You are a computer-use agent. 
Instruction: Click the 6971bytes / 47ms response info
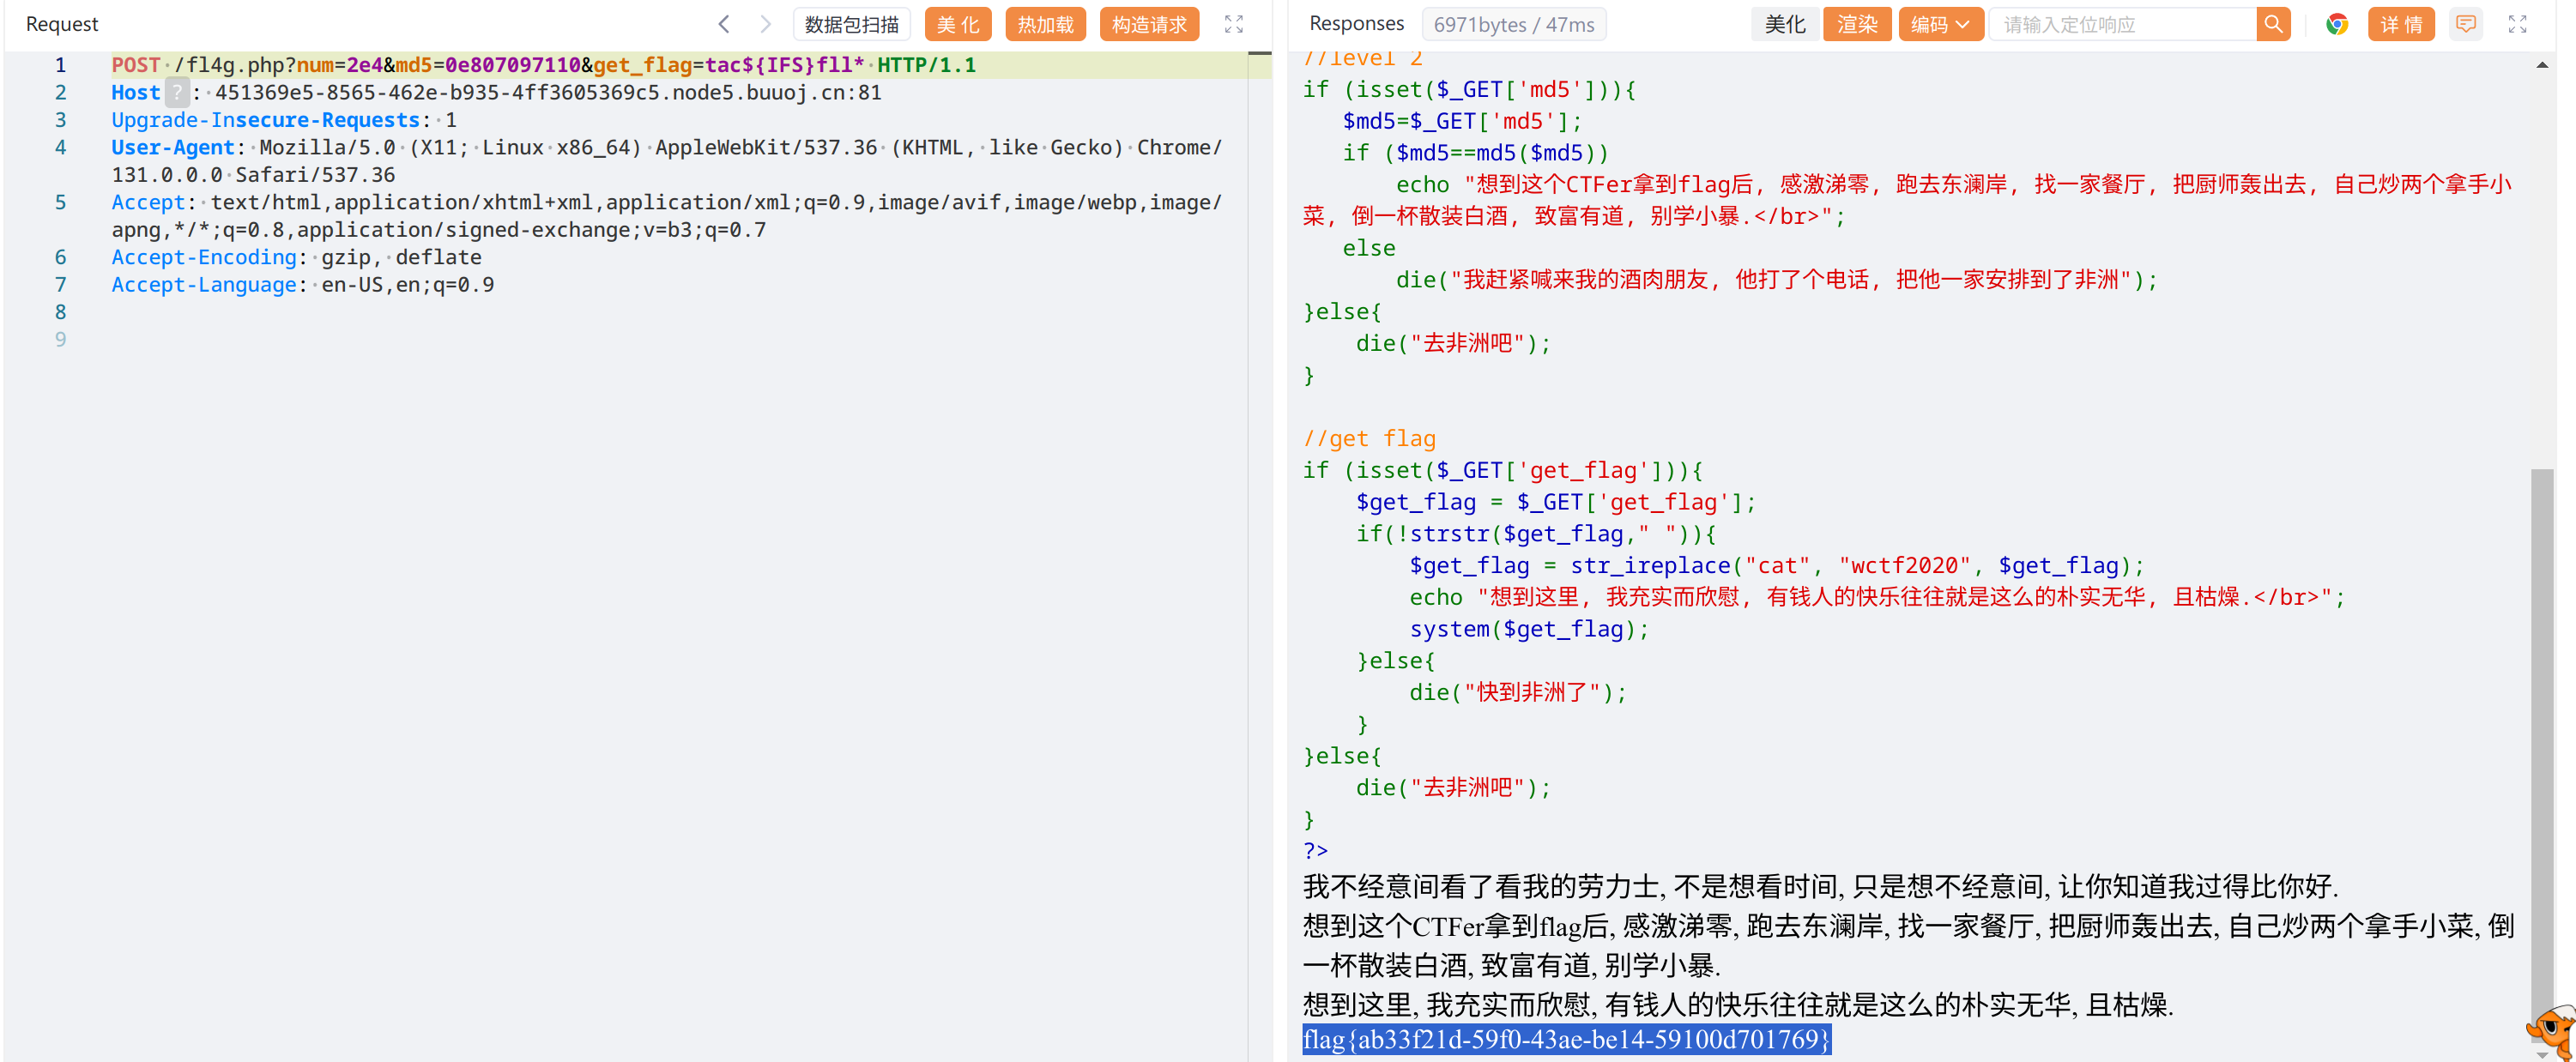(x=1514, y=24)
